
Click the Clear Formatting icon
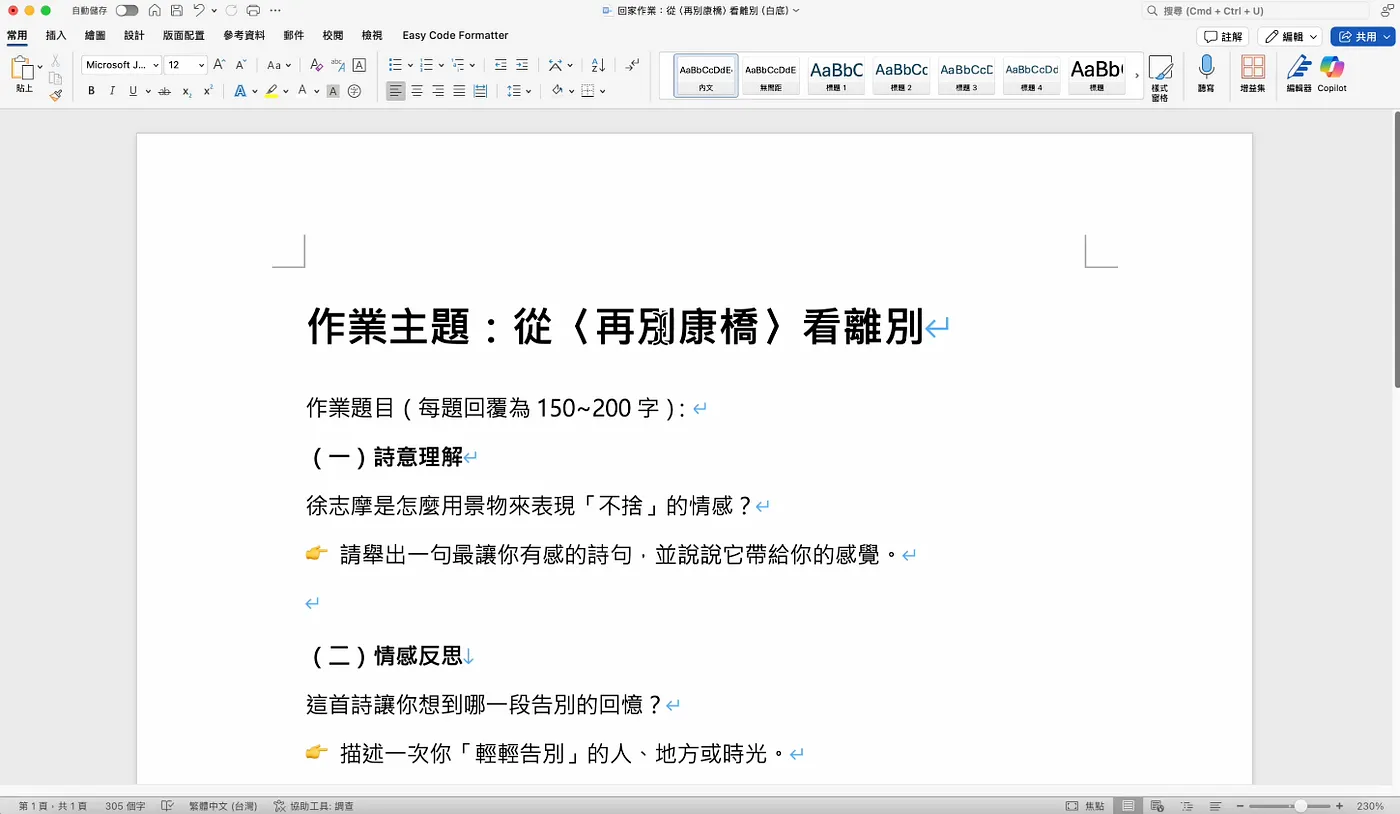(316, 64)
